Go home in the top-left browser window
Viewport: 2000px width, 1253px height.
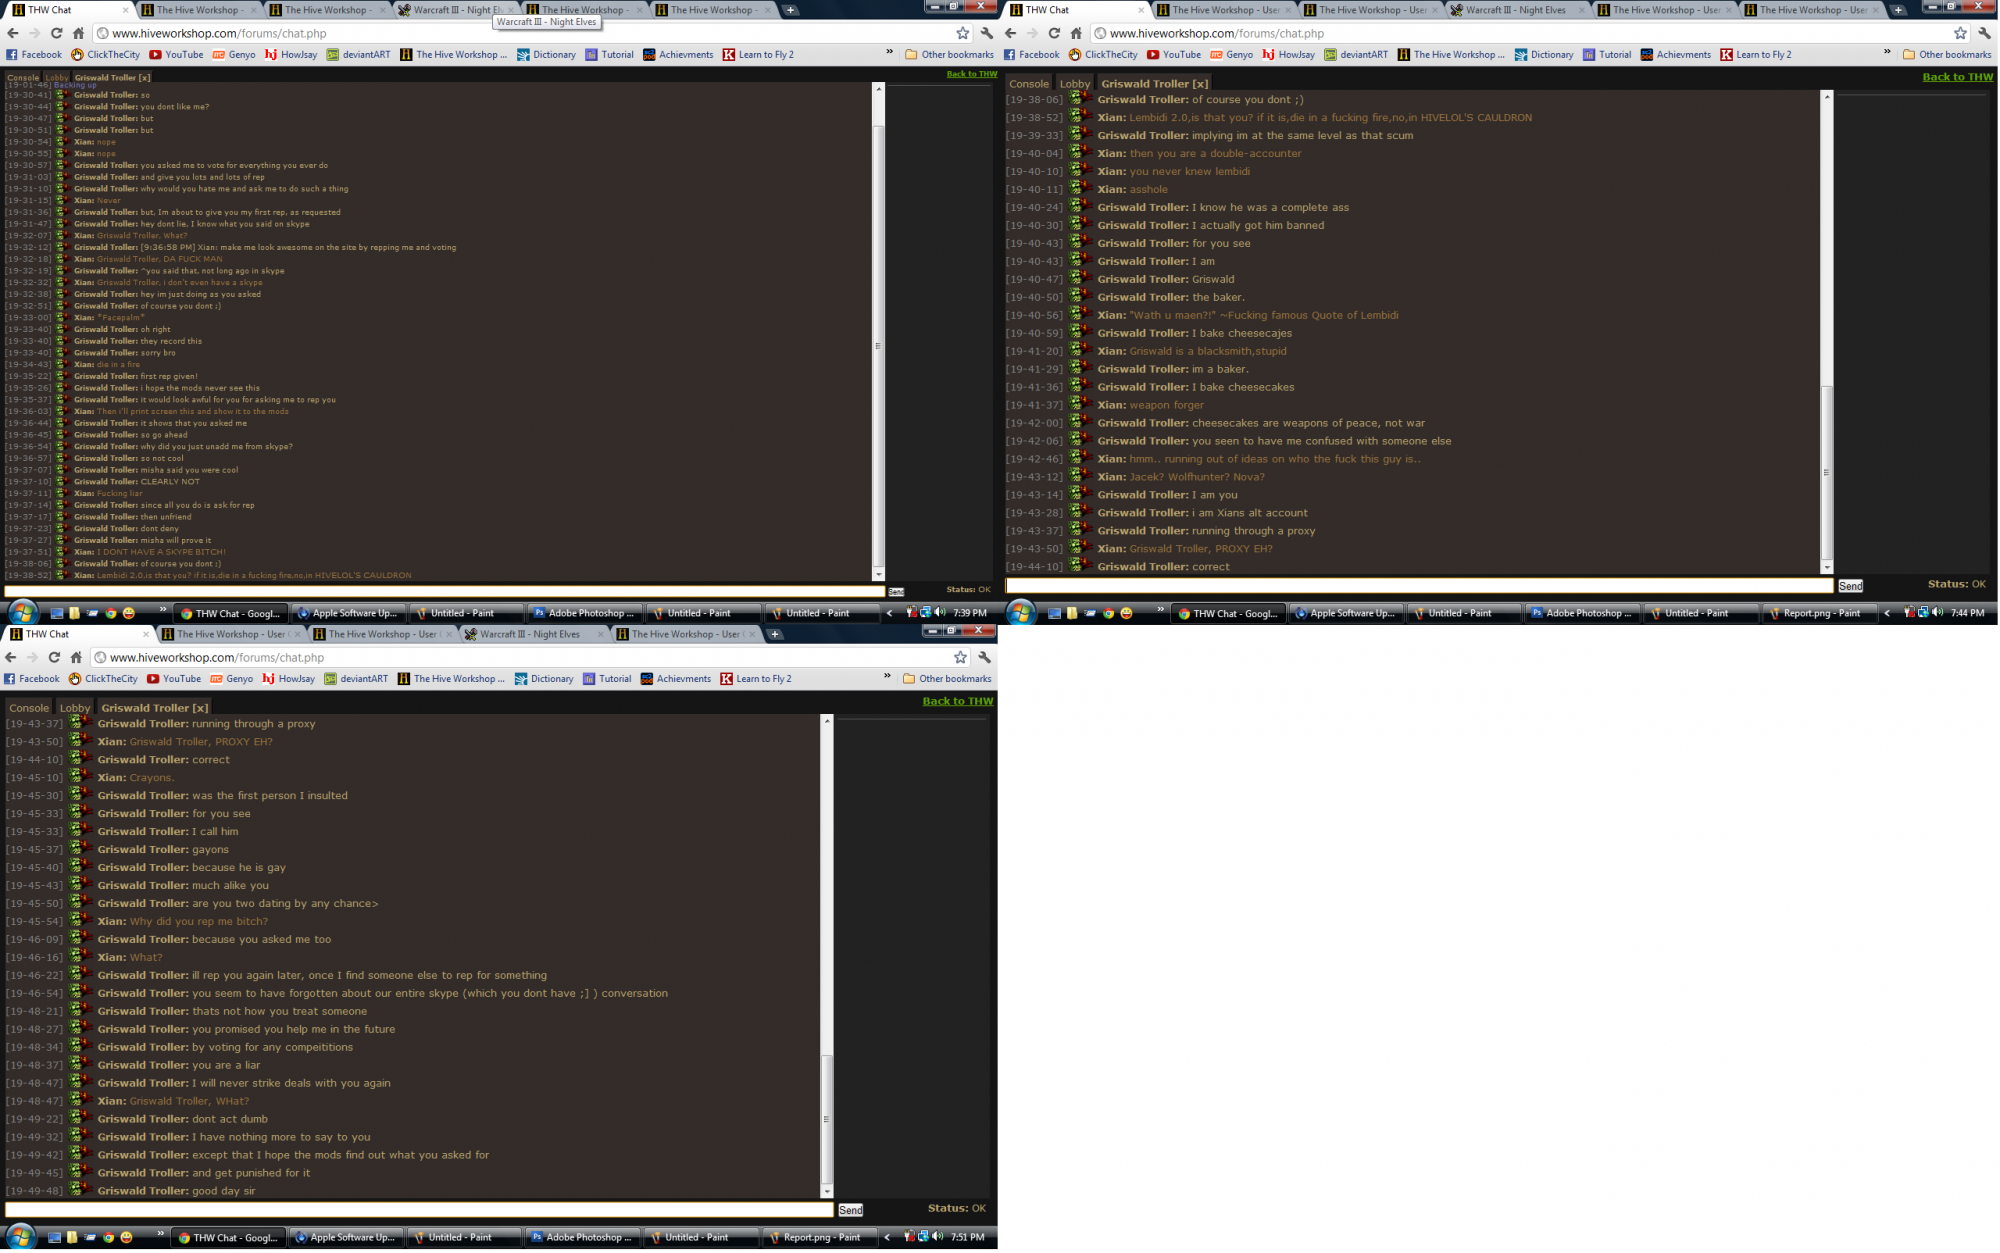[78, 33]
